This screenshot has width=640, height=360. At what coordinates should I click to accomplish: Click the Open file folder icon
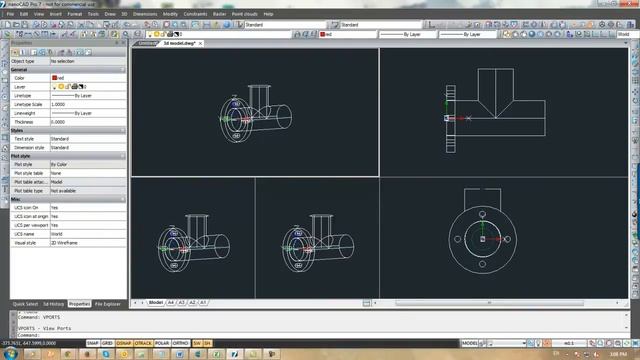pos(16,25)
